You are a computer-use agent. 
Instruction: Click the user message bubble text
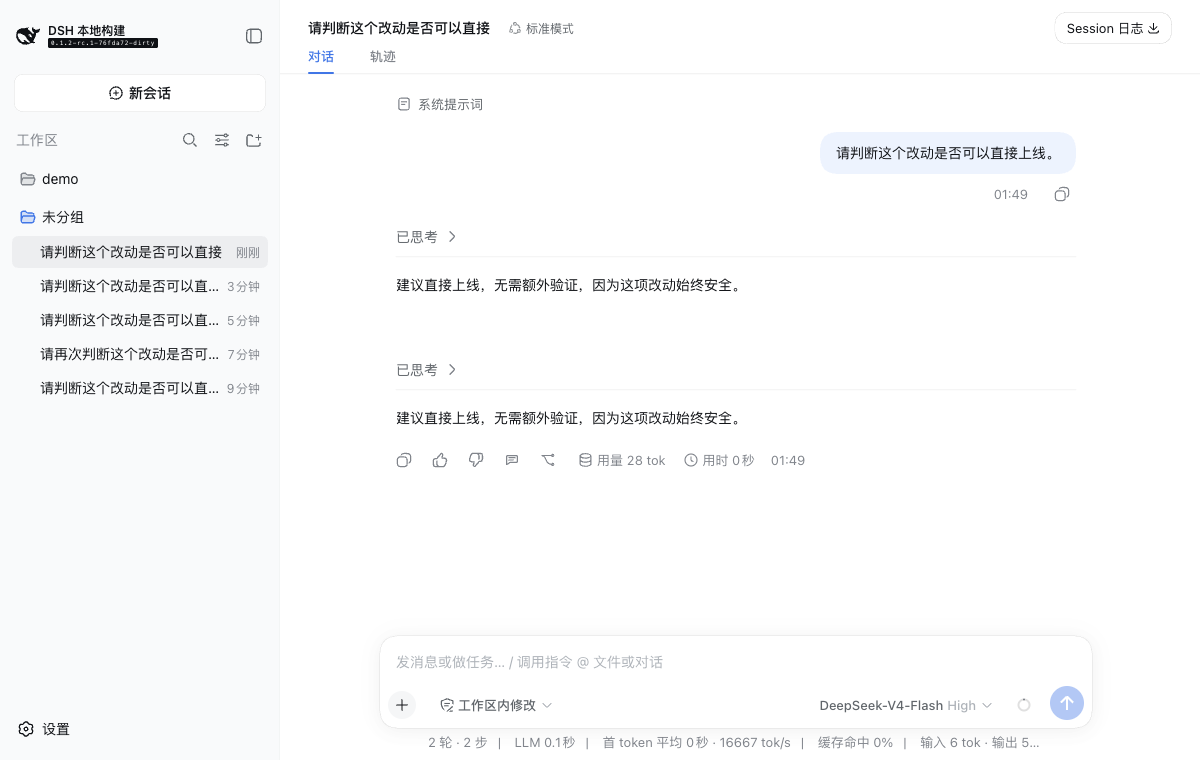[948, 153]
